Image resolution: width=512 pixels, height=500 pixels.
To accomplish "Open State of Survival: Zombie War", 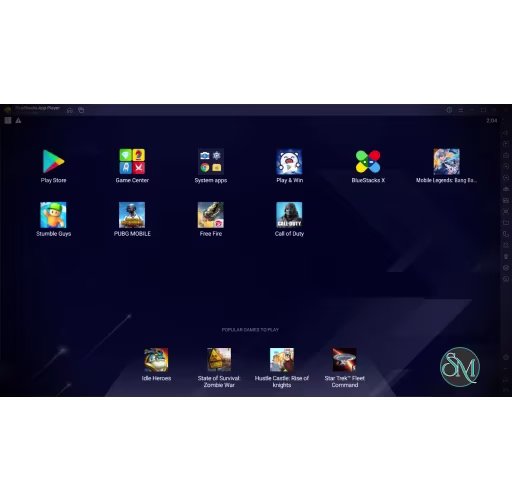I will (219, 360).
